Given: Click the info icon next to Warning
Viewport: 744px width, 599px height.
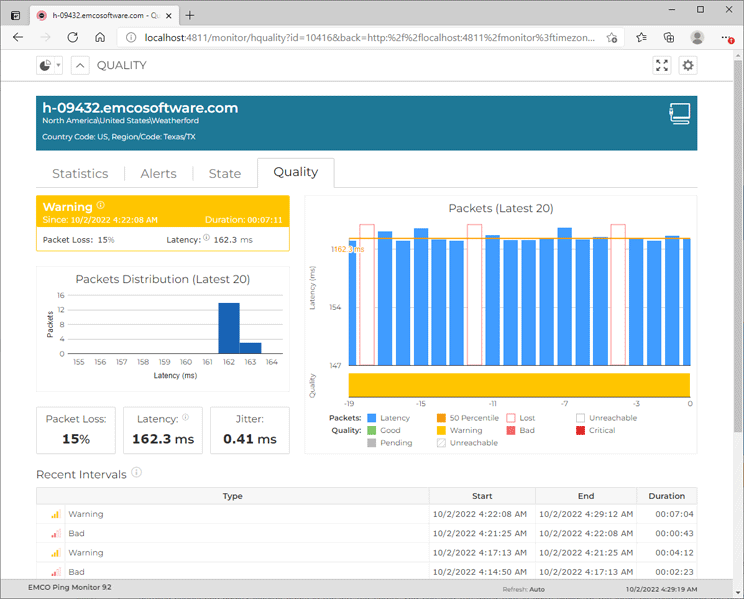Looking at the screenshot, I should point(101,206).
